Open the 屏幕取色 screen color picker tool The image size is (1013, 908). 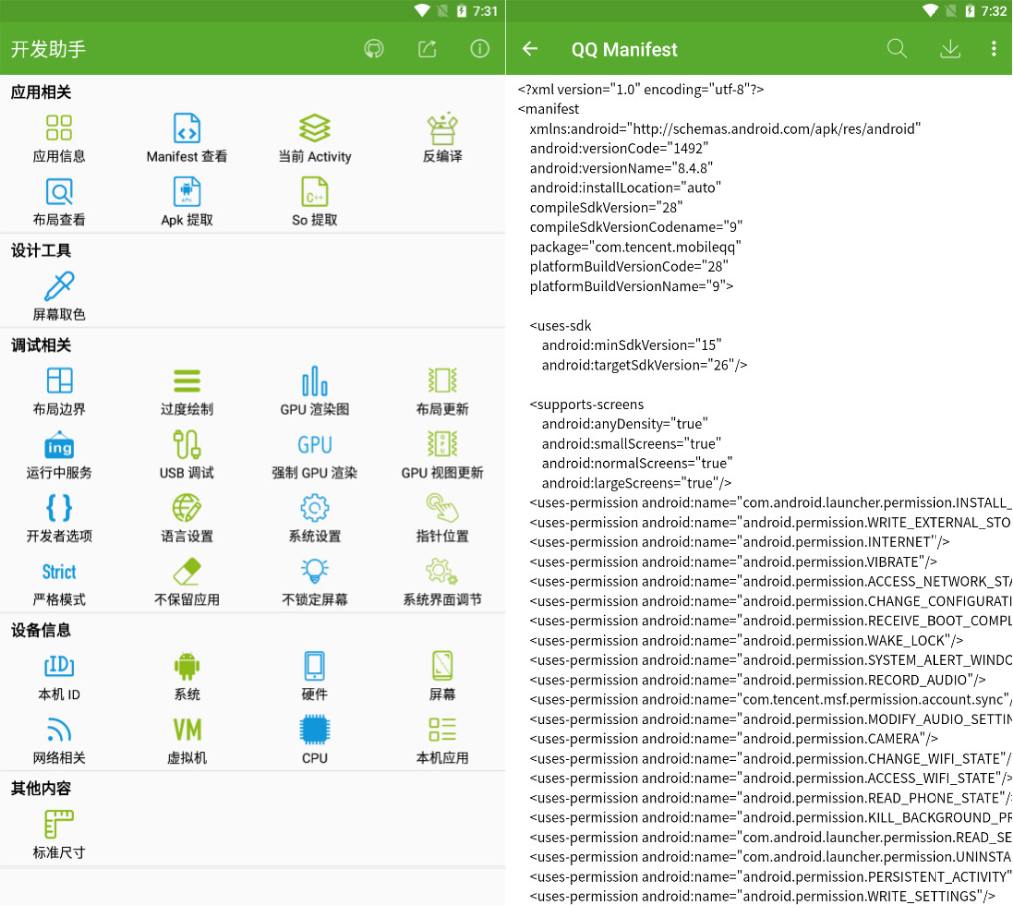click(57, 290)
